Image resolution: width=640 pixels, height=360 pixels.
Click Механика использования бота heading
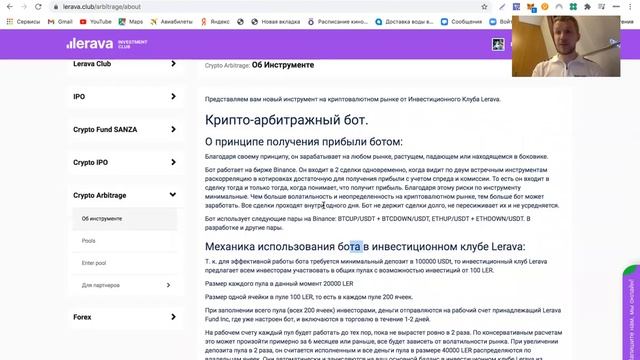tap(365, 247)
